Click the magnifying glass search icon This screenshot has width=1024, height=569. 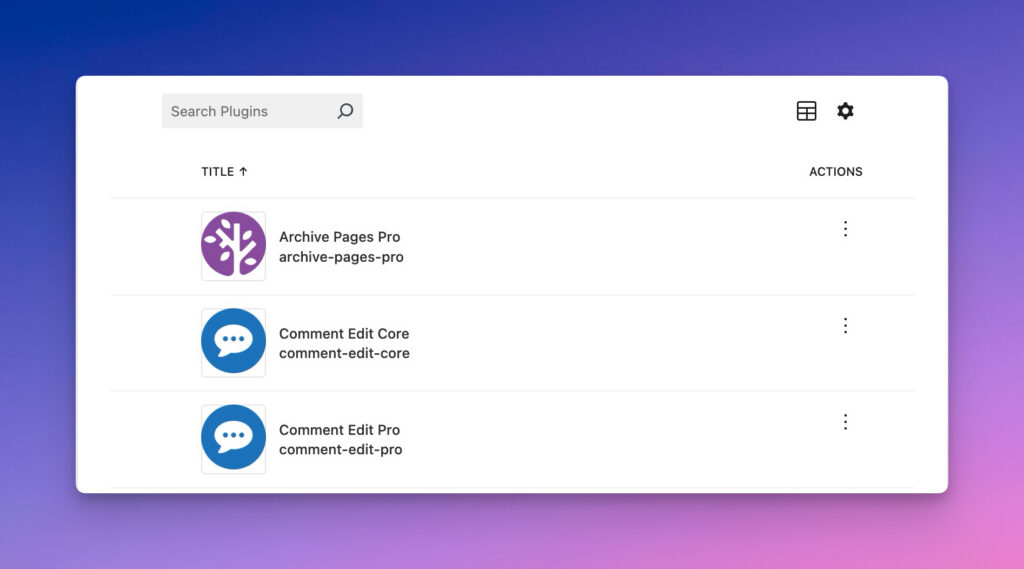[345, 111]
